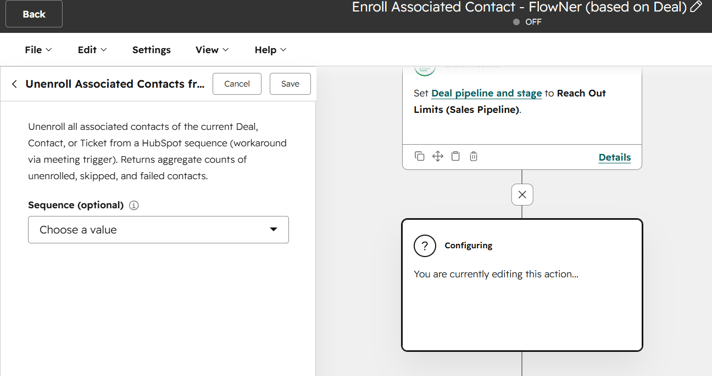Click 'Unenroll Associated Contacts fr...' panel title

(115, 84)
